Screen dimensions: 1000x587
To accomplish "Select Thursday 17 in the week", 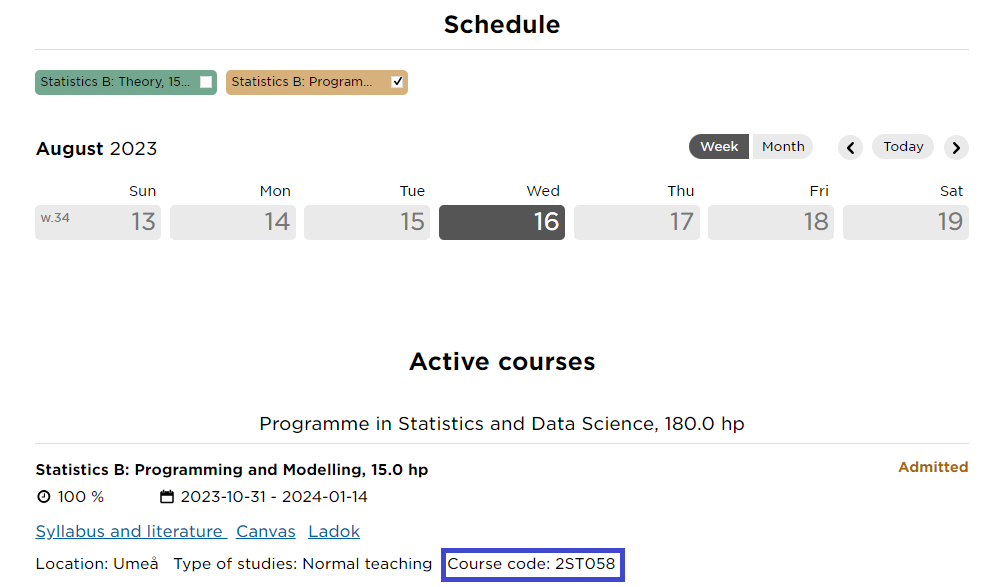I will (636, 222).
